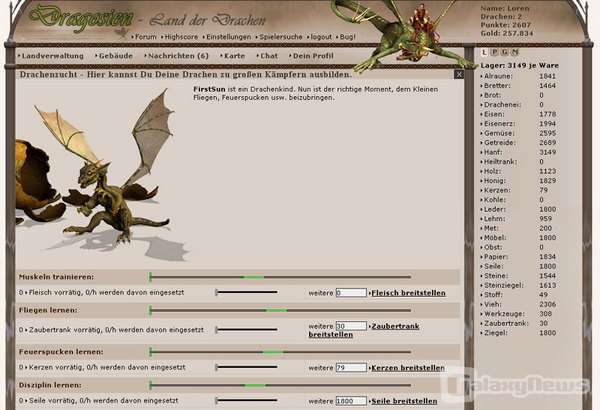Click the logout link

(320, 37)
